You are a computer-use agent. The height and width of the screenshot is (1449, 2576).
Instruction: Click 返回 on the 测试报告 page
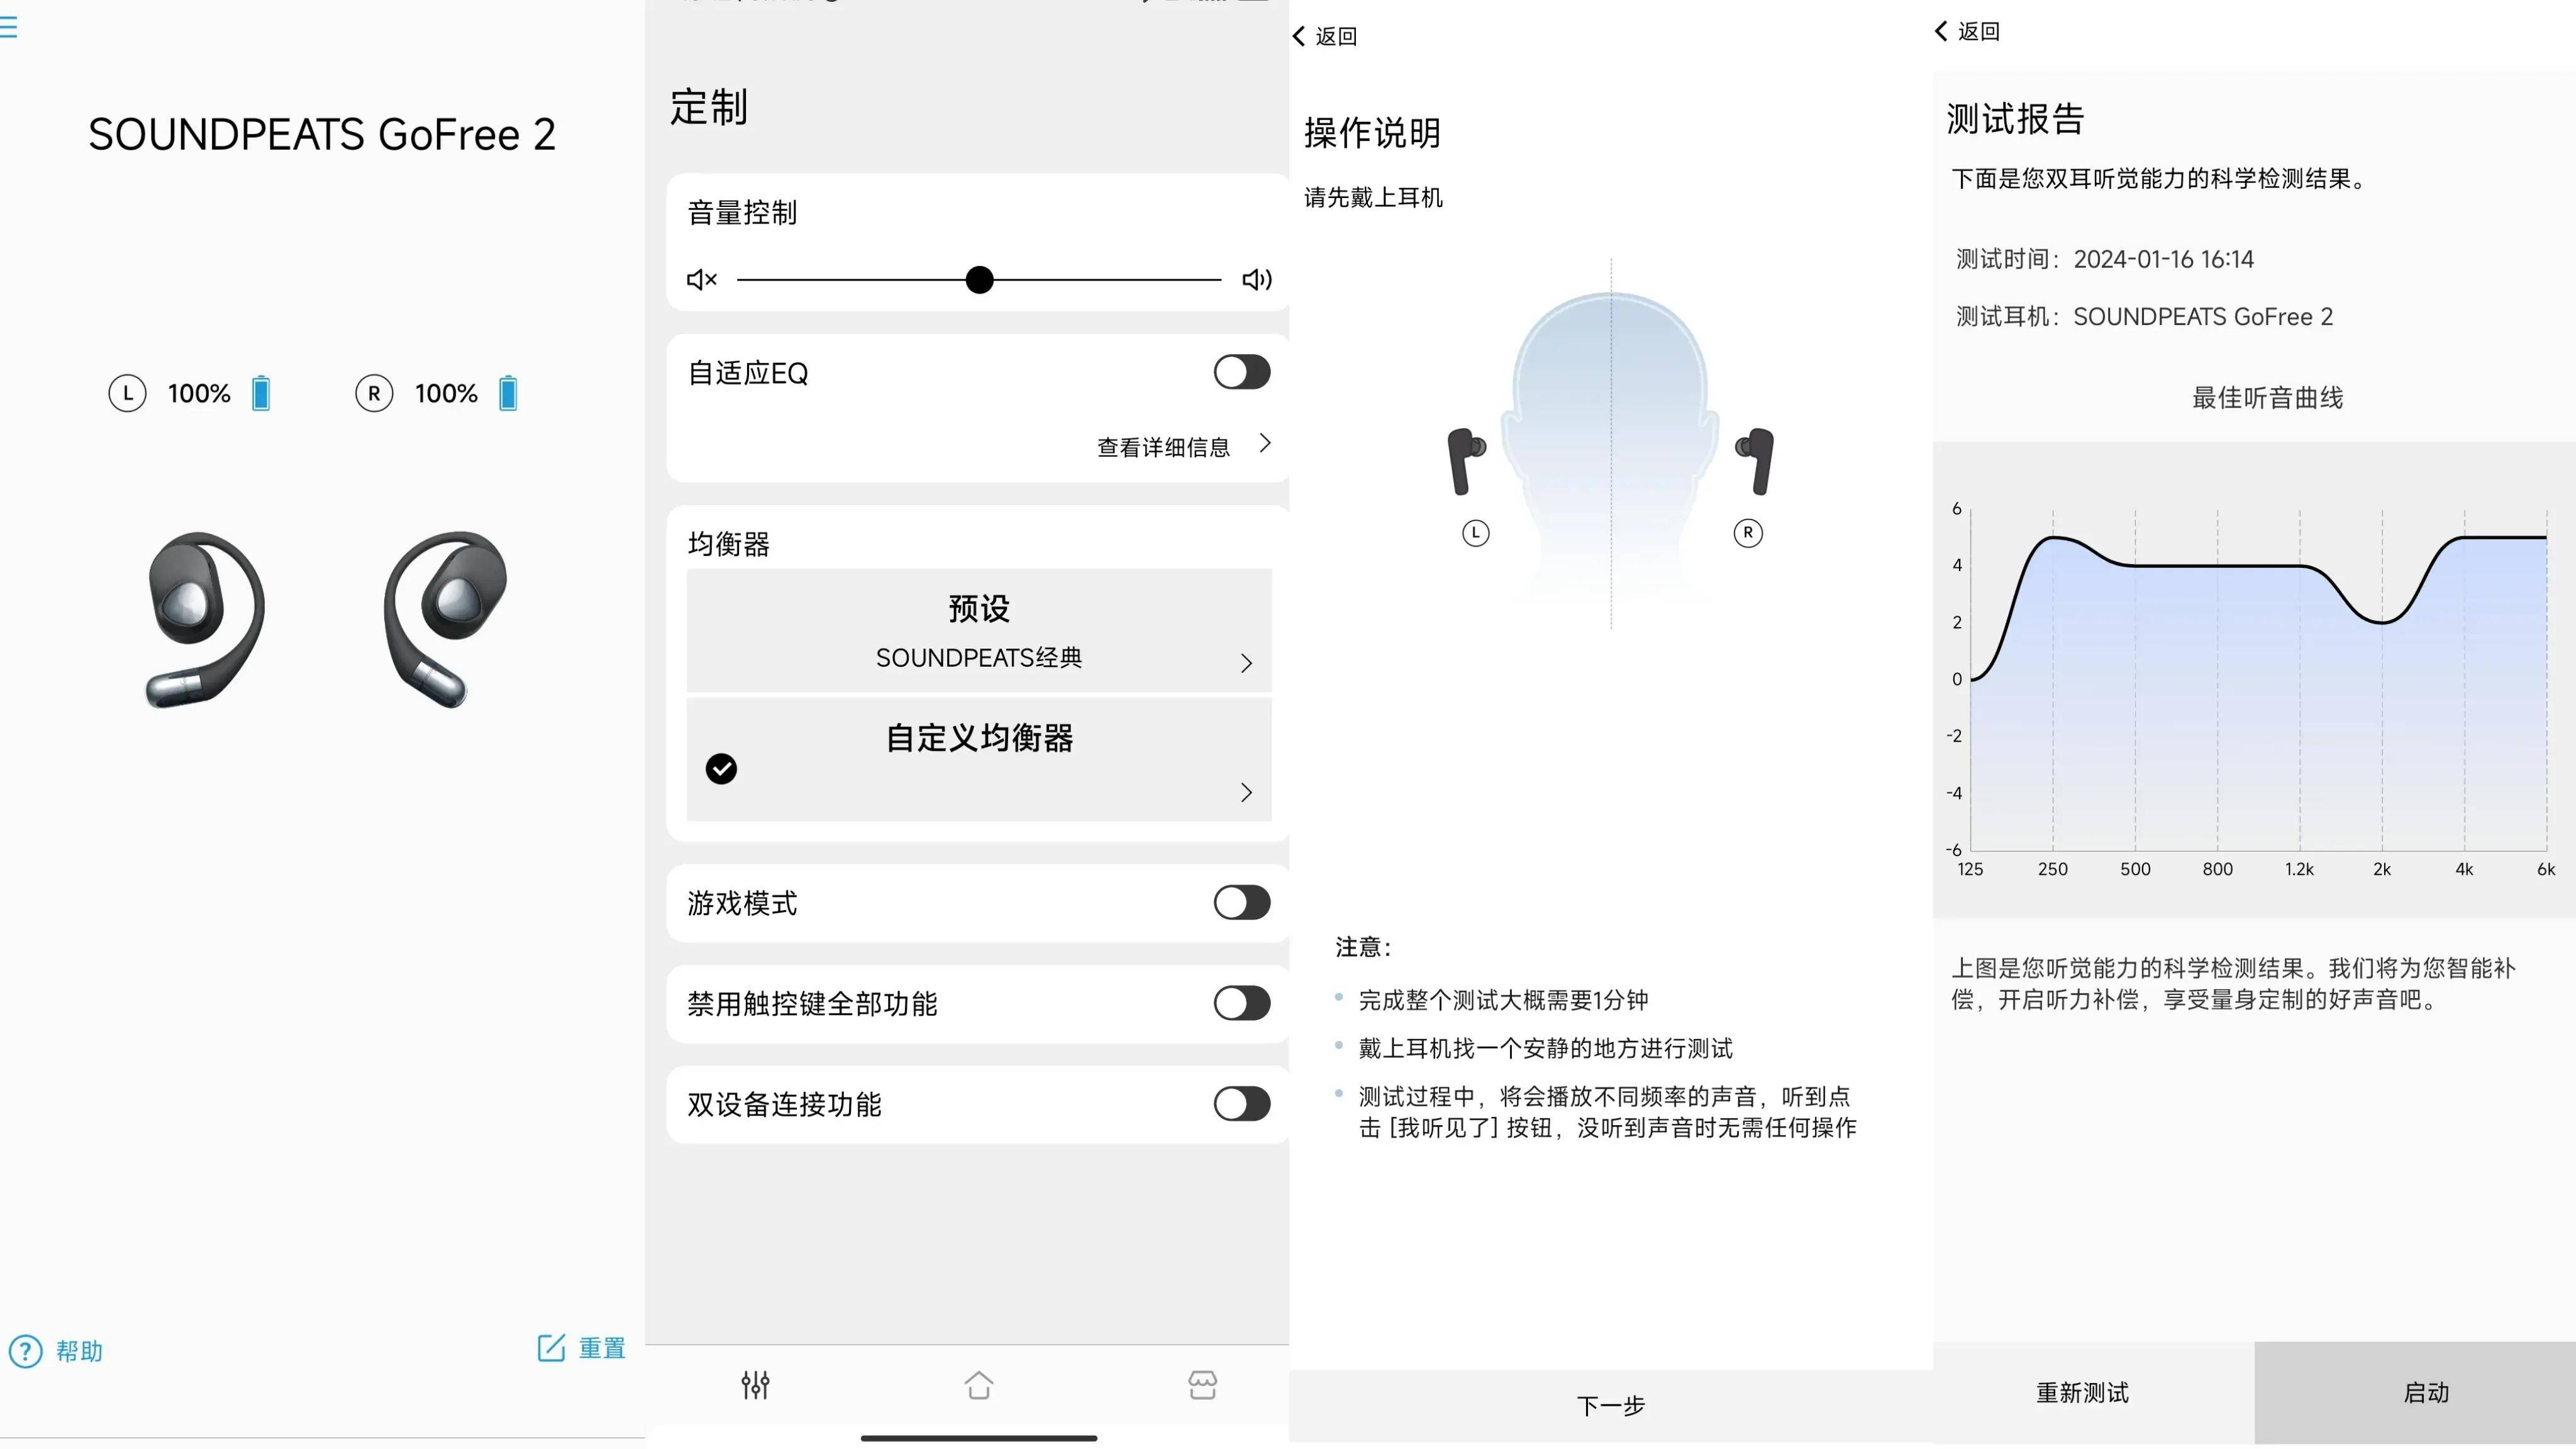coord(1978,31)
